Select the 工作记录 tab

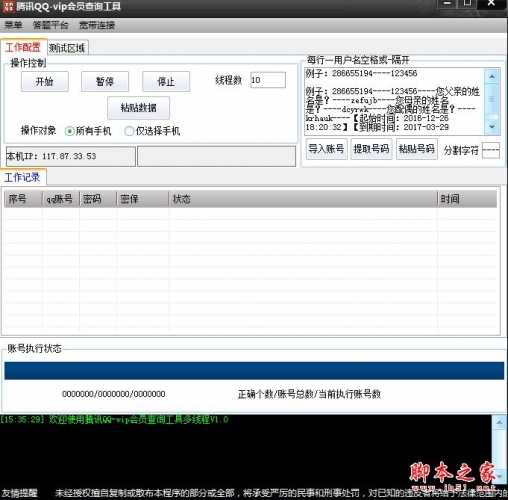[x=23, y=177]
